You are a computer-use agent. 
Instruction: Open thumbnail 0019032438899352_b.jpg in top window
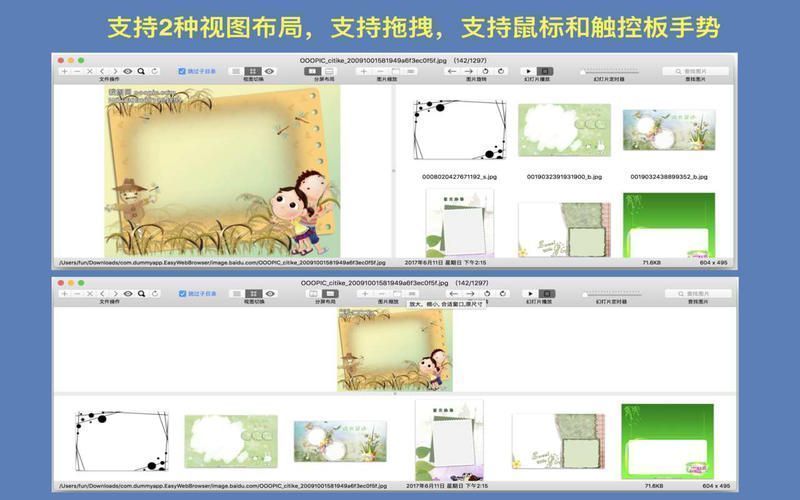coord(655,131)
